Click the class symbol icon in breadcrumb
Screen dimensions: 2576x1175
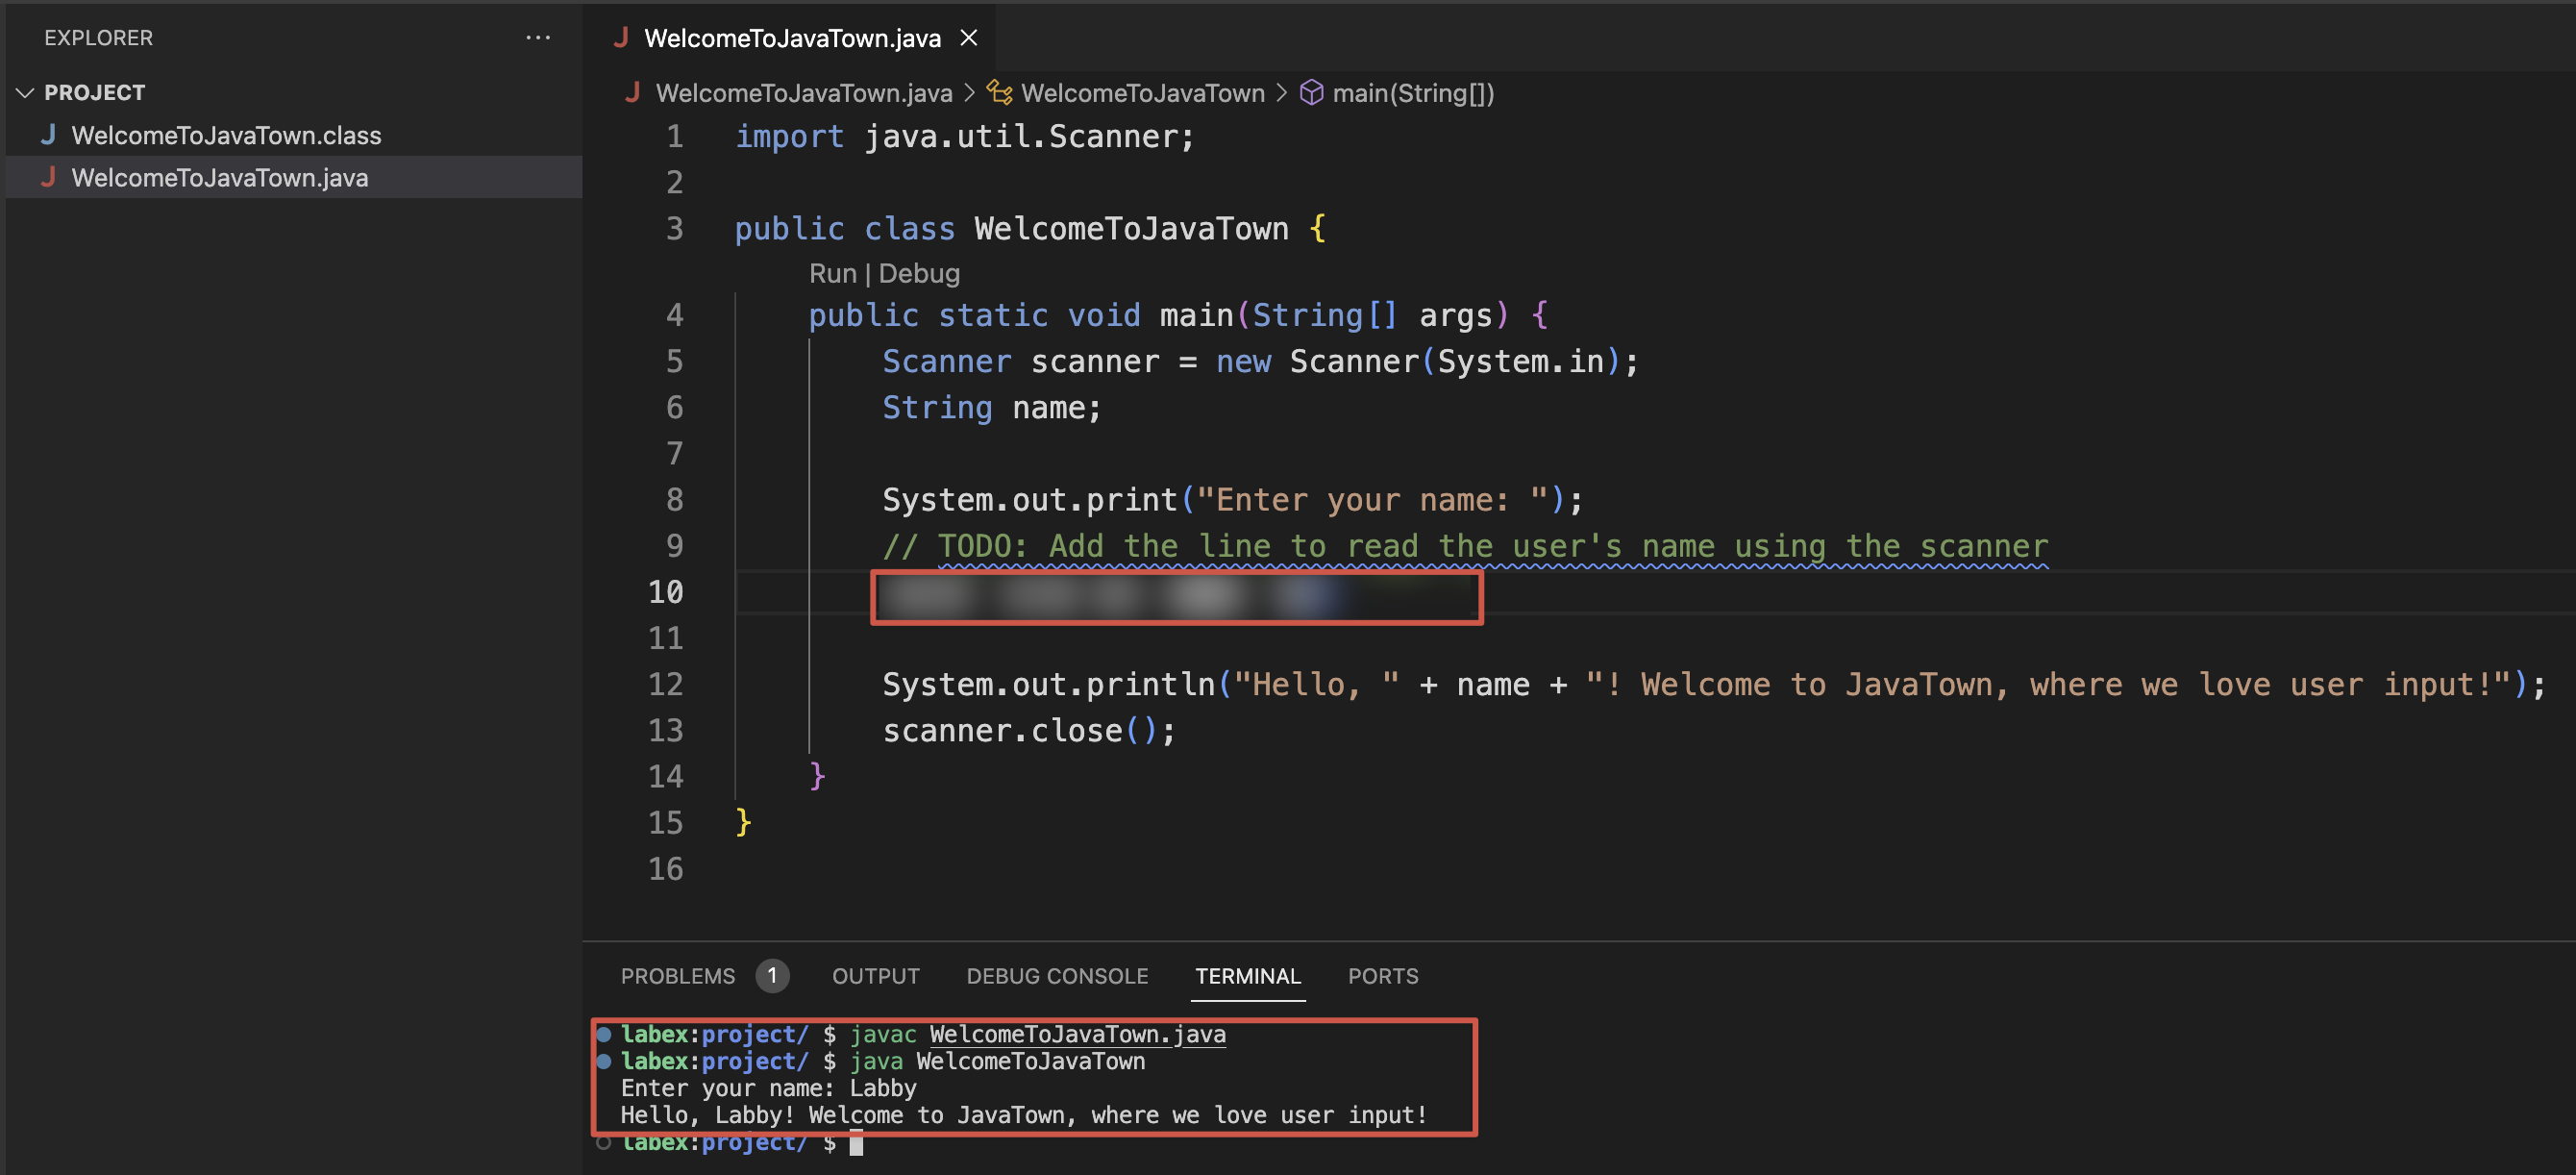[999, 93]
